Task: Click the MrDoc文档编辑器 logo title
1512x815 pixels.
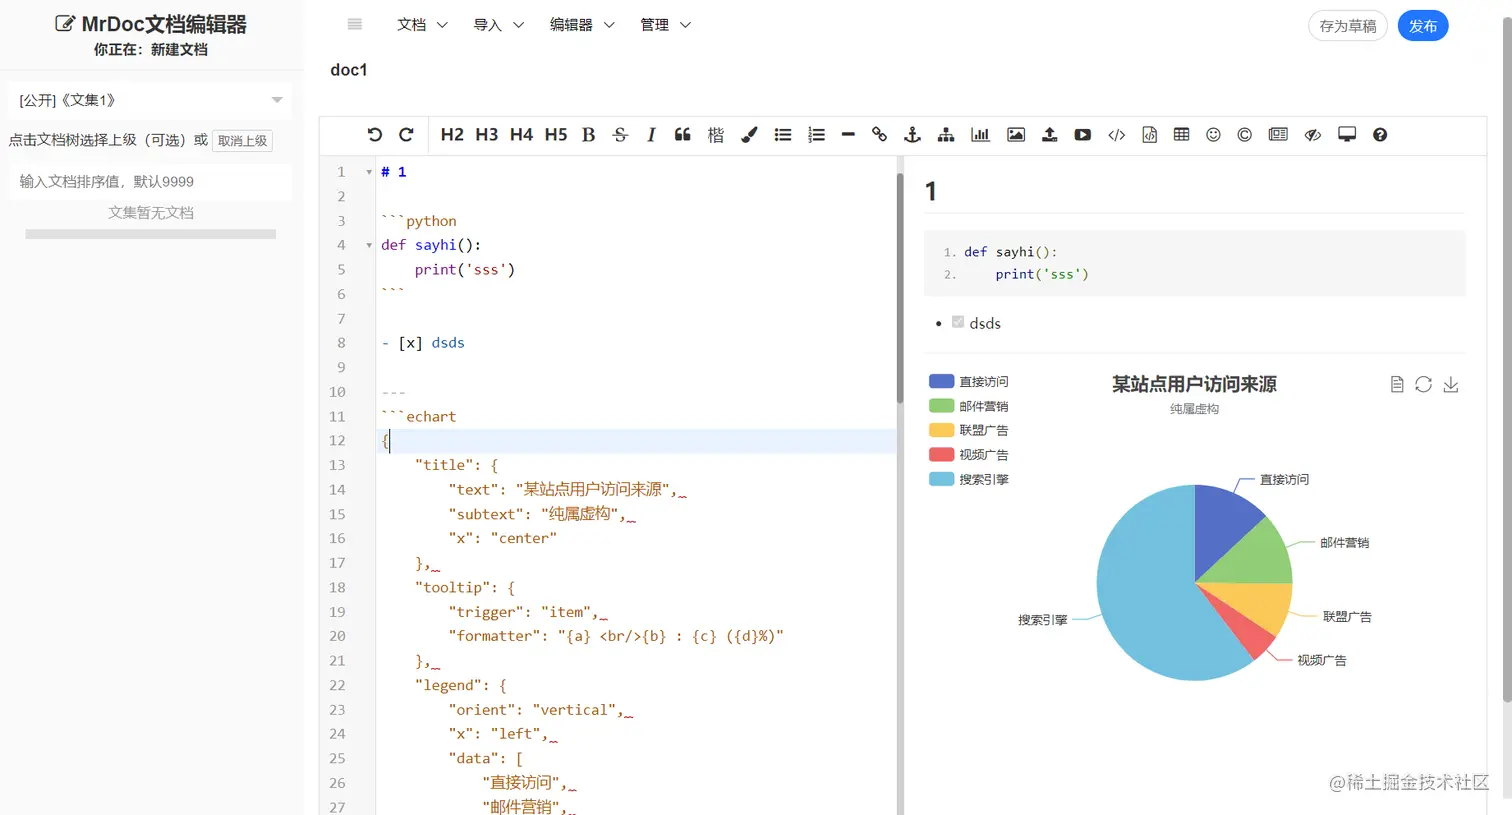Action: [x=151, y=24]
